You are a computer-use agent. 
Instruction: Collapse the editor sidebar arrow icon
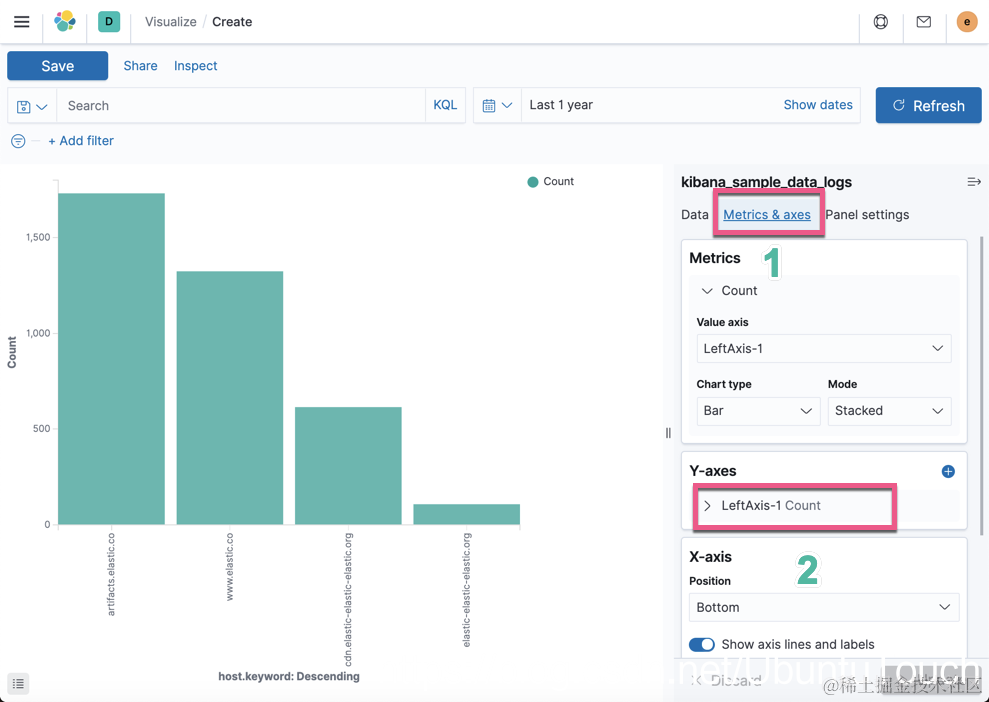(974, 182)
